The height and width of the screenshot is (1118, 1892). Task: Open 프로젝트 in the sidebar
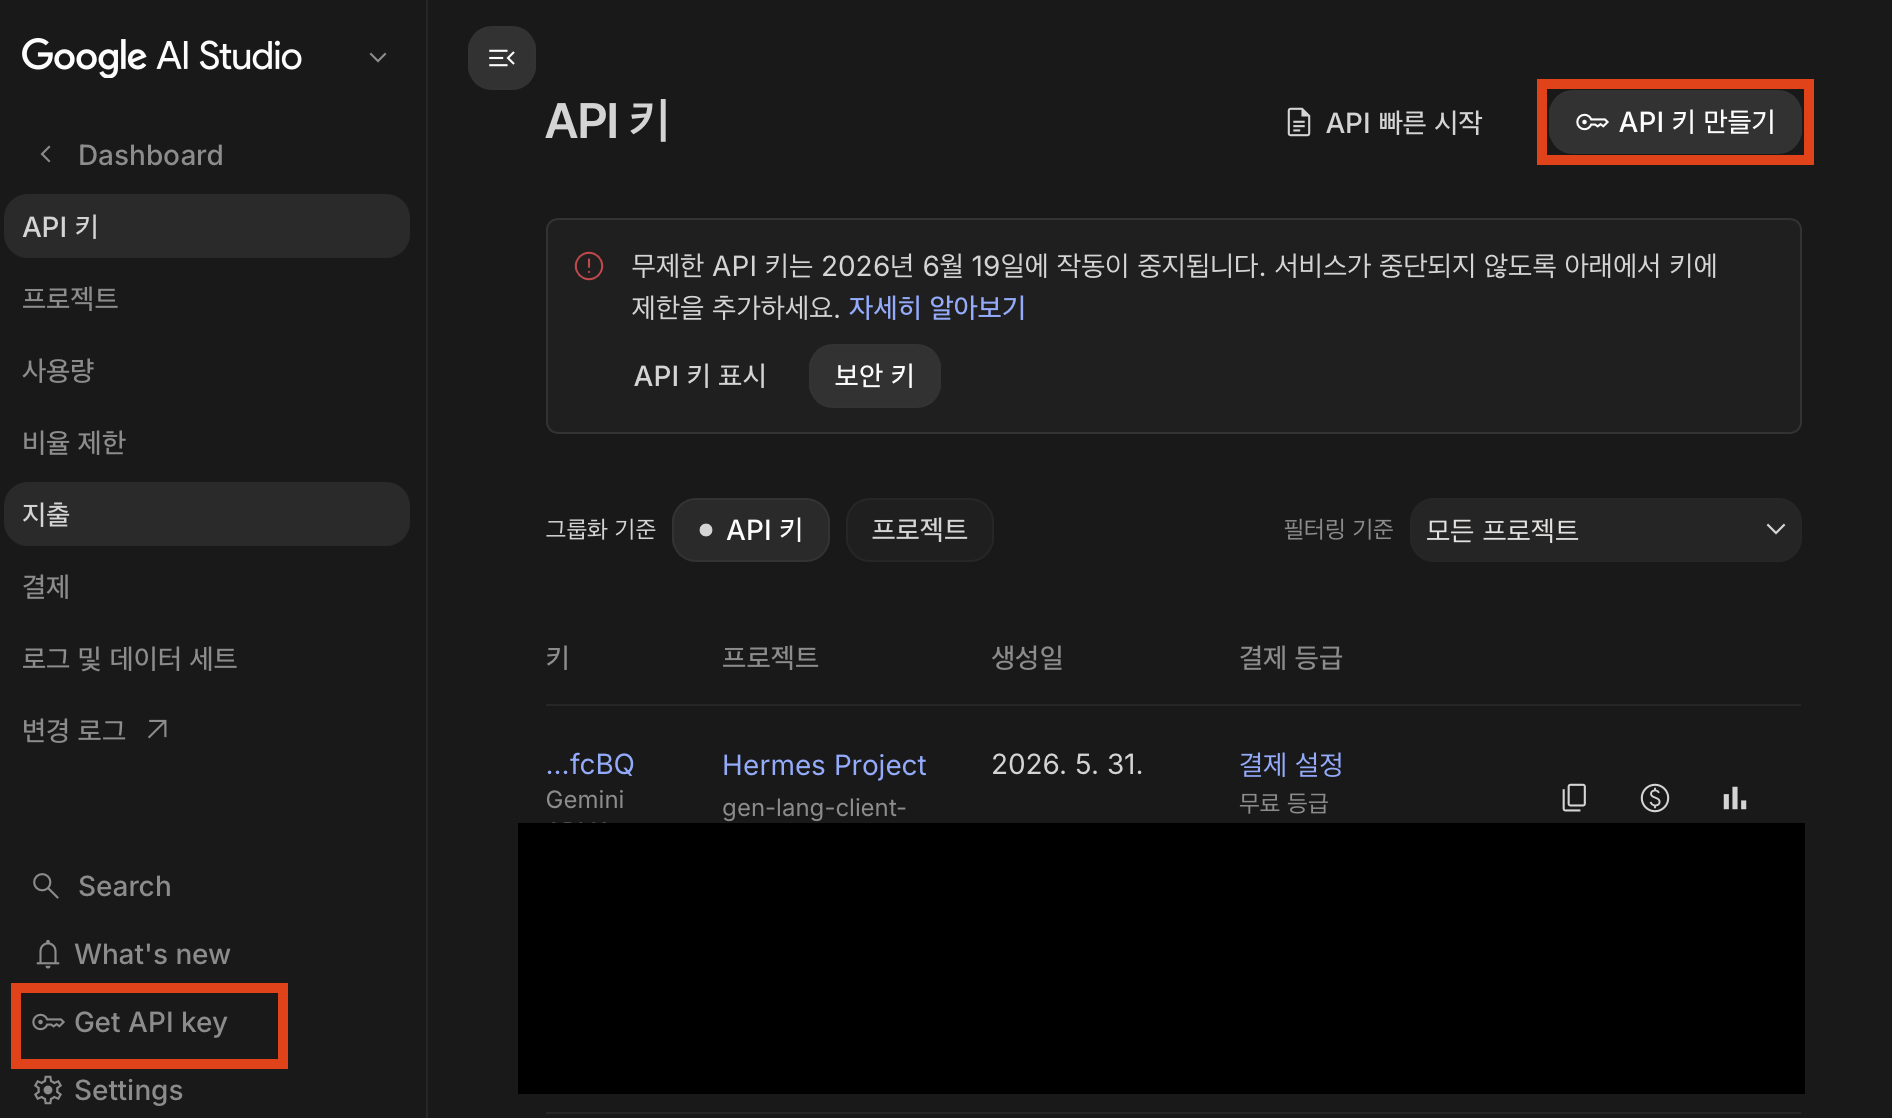[x=207, y=298]
